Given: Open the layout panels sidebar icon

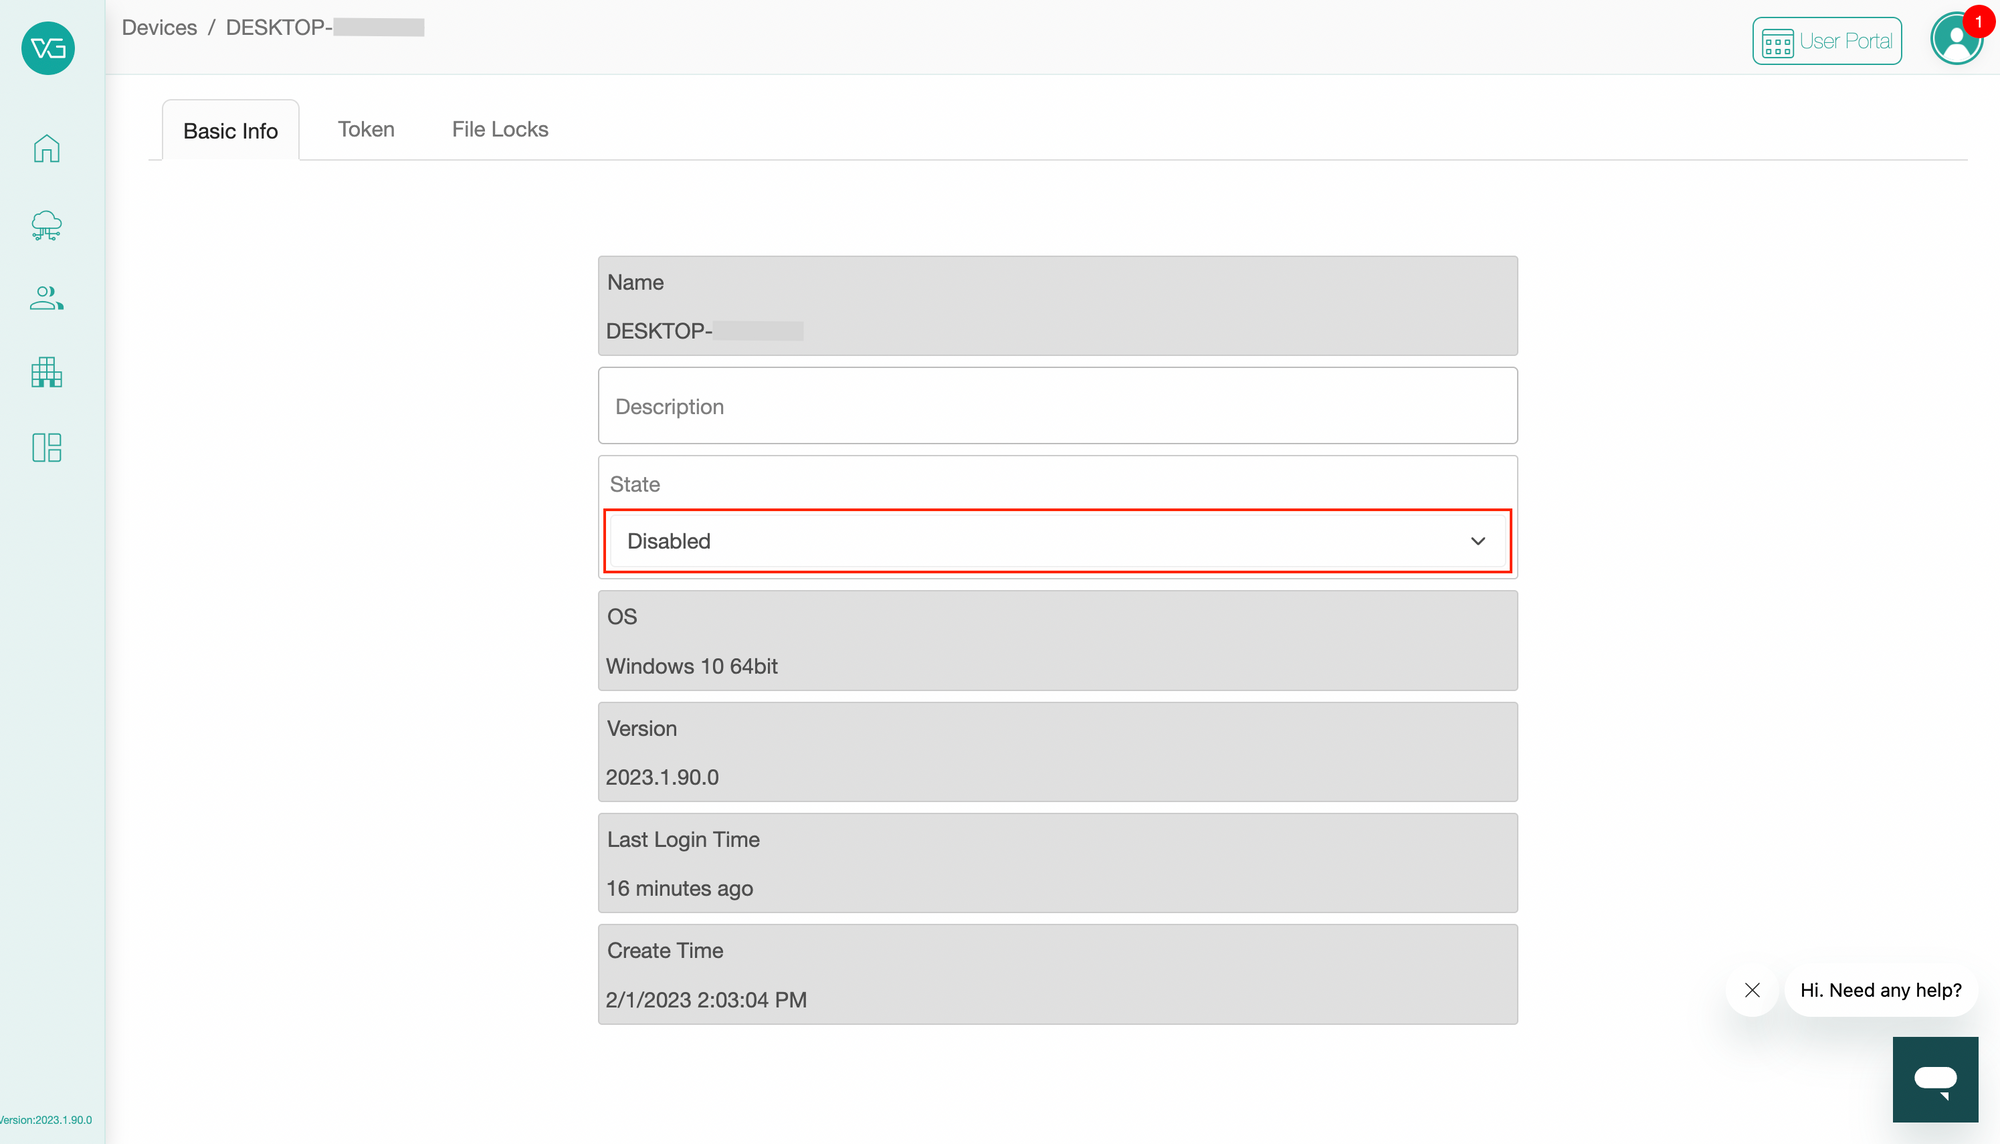Looking at the screenshot, I should [x=46, y=447].
